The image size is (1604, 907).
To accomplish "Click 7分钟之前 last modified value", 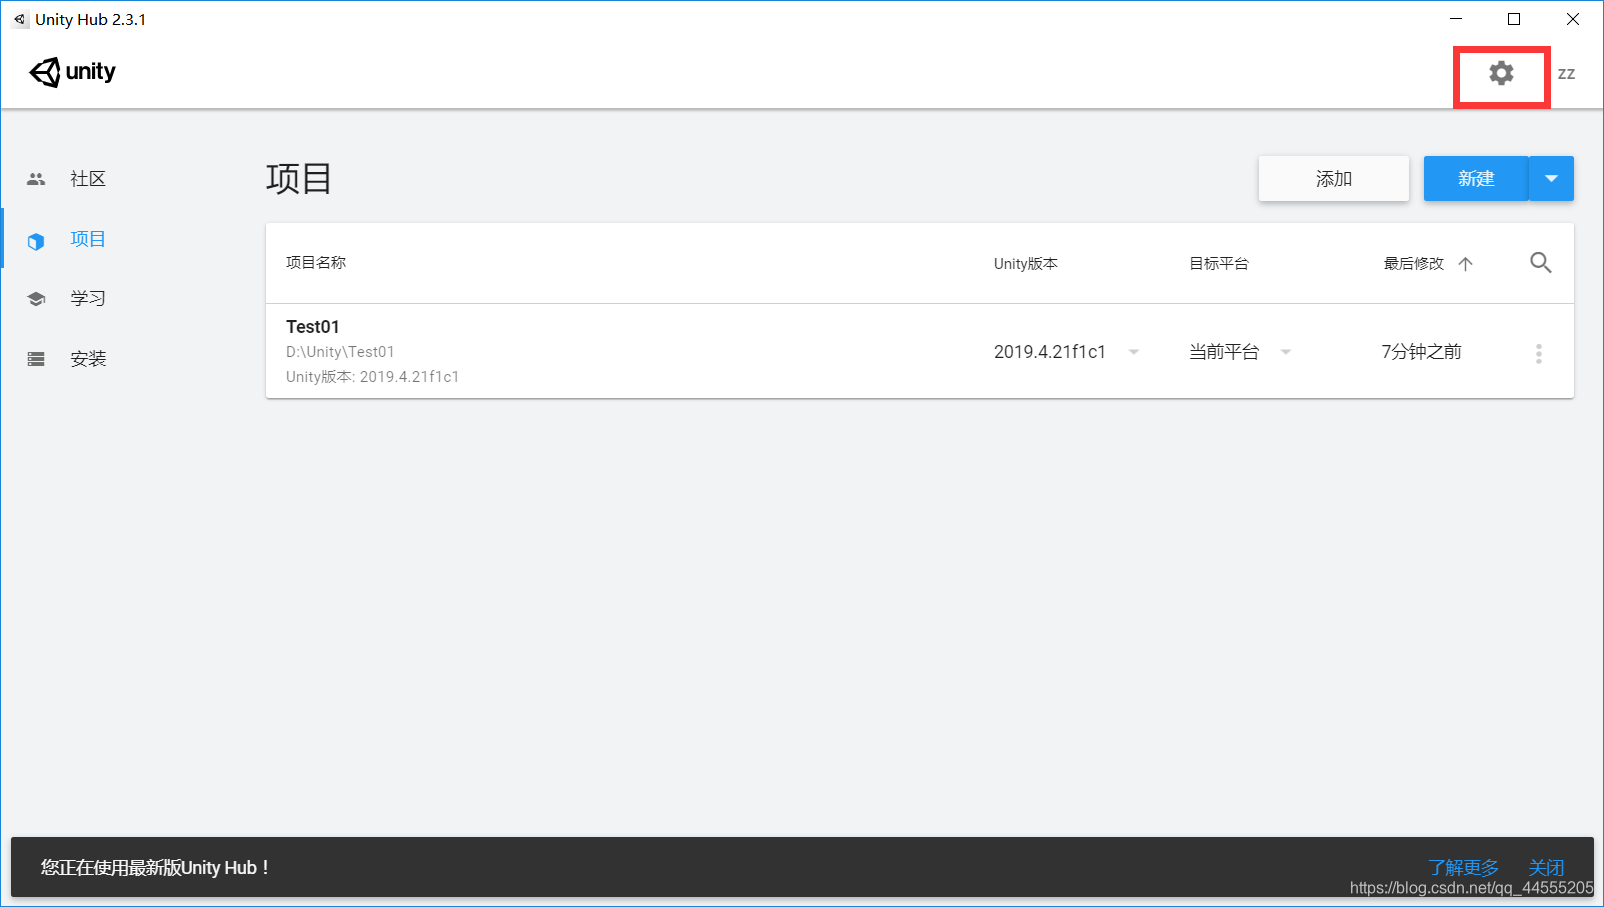I will point(1421,352).
